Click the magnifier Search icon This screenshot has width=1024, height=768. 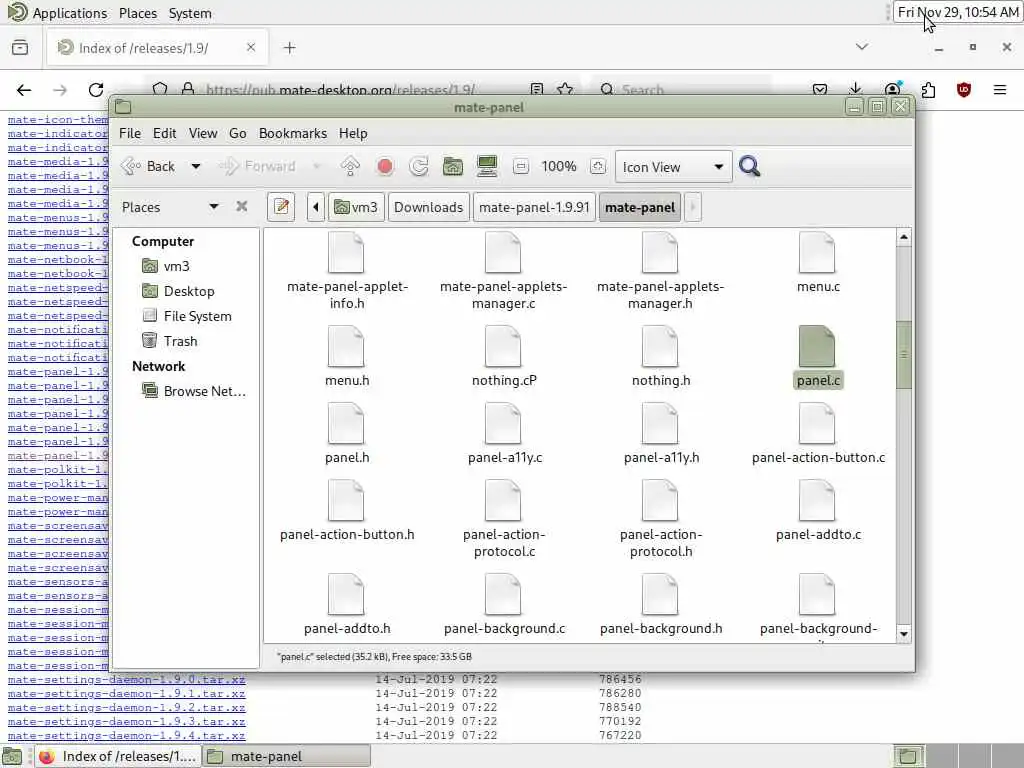[749, 167]
